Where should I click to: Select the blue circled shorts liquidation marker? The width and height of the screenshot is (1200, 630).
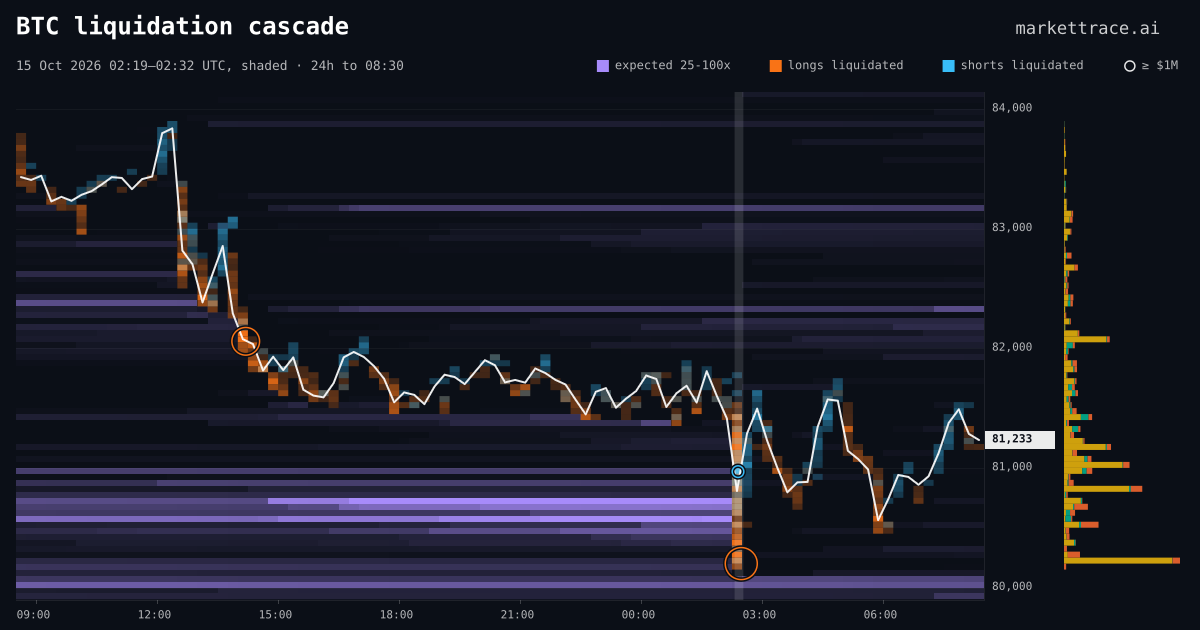[x=738, y=471]
